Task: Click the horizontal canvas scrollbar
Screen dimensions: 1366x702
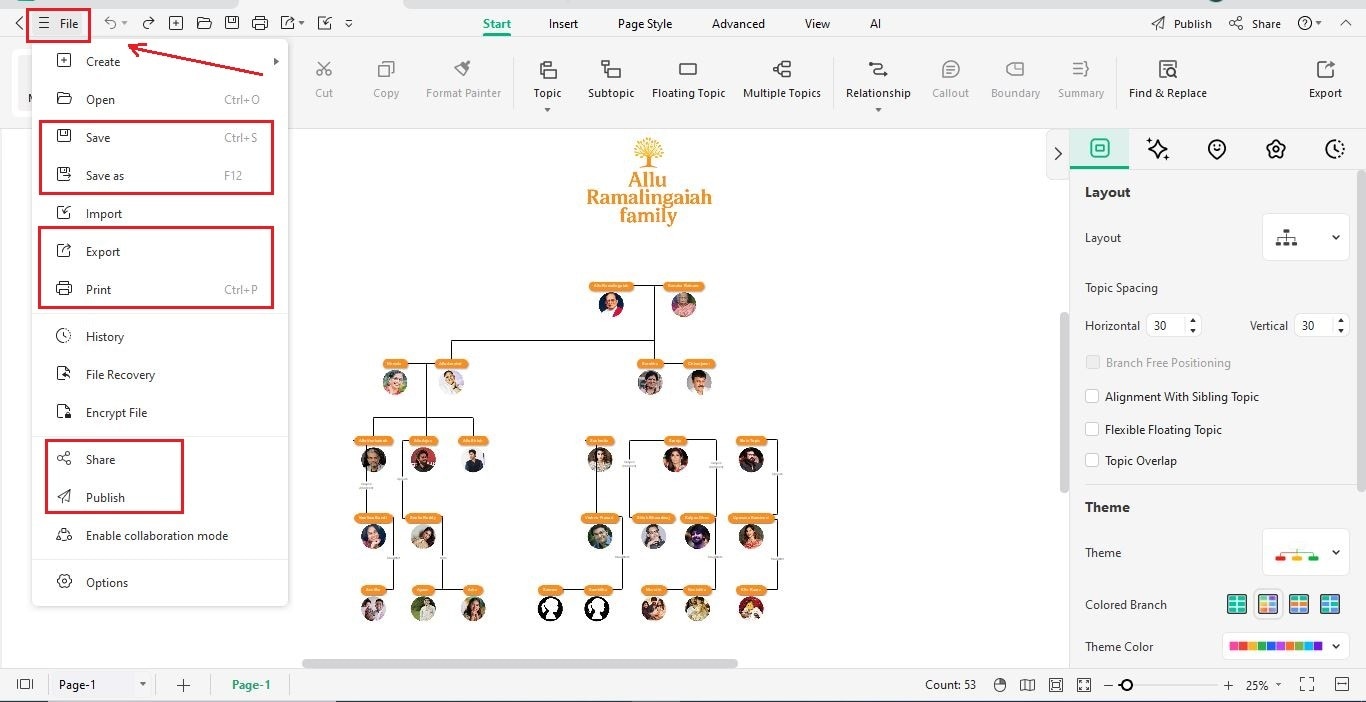Action: (520, 663)
